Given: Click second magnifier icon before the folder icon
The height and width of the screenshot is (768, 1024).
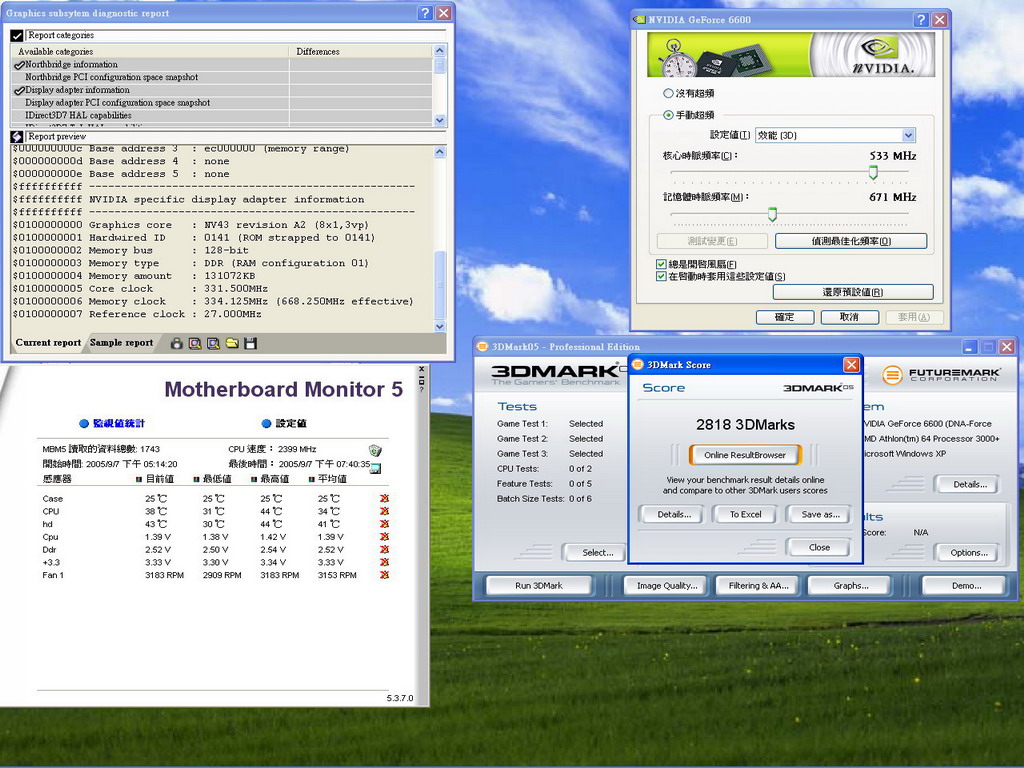Looking at the screenshot, I should click(x=213, y=343).
